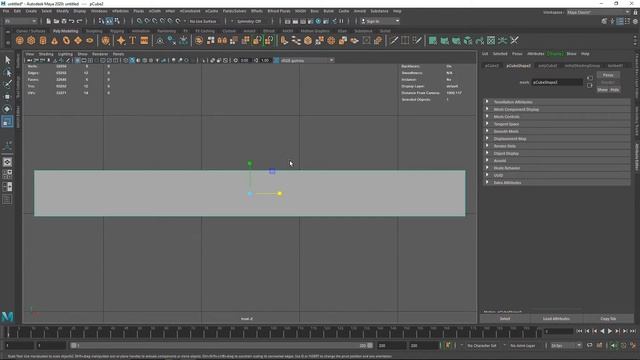Switch to the Poly Modeling shelf tab

65,31
